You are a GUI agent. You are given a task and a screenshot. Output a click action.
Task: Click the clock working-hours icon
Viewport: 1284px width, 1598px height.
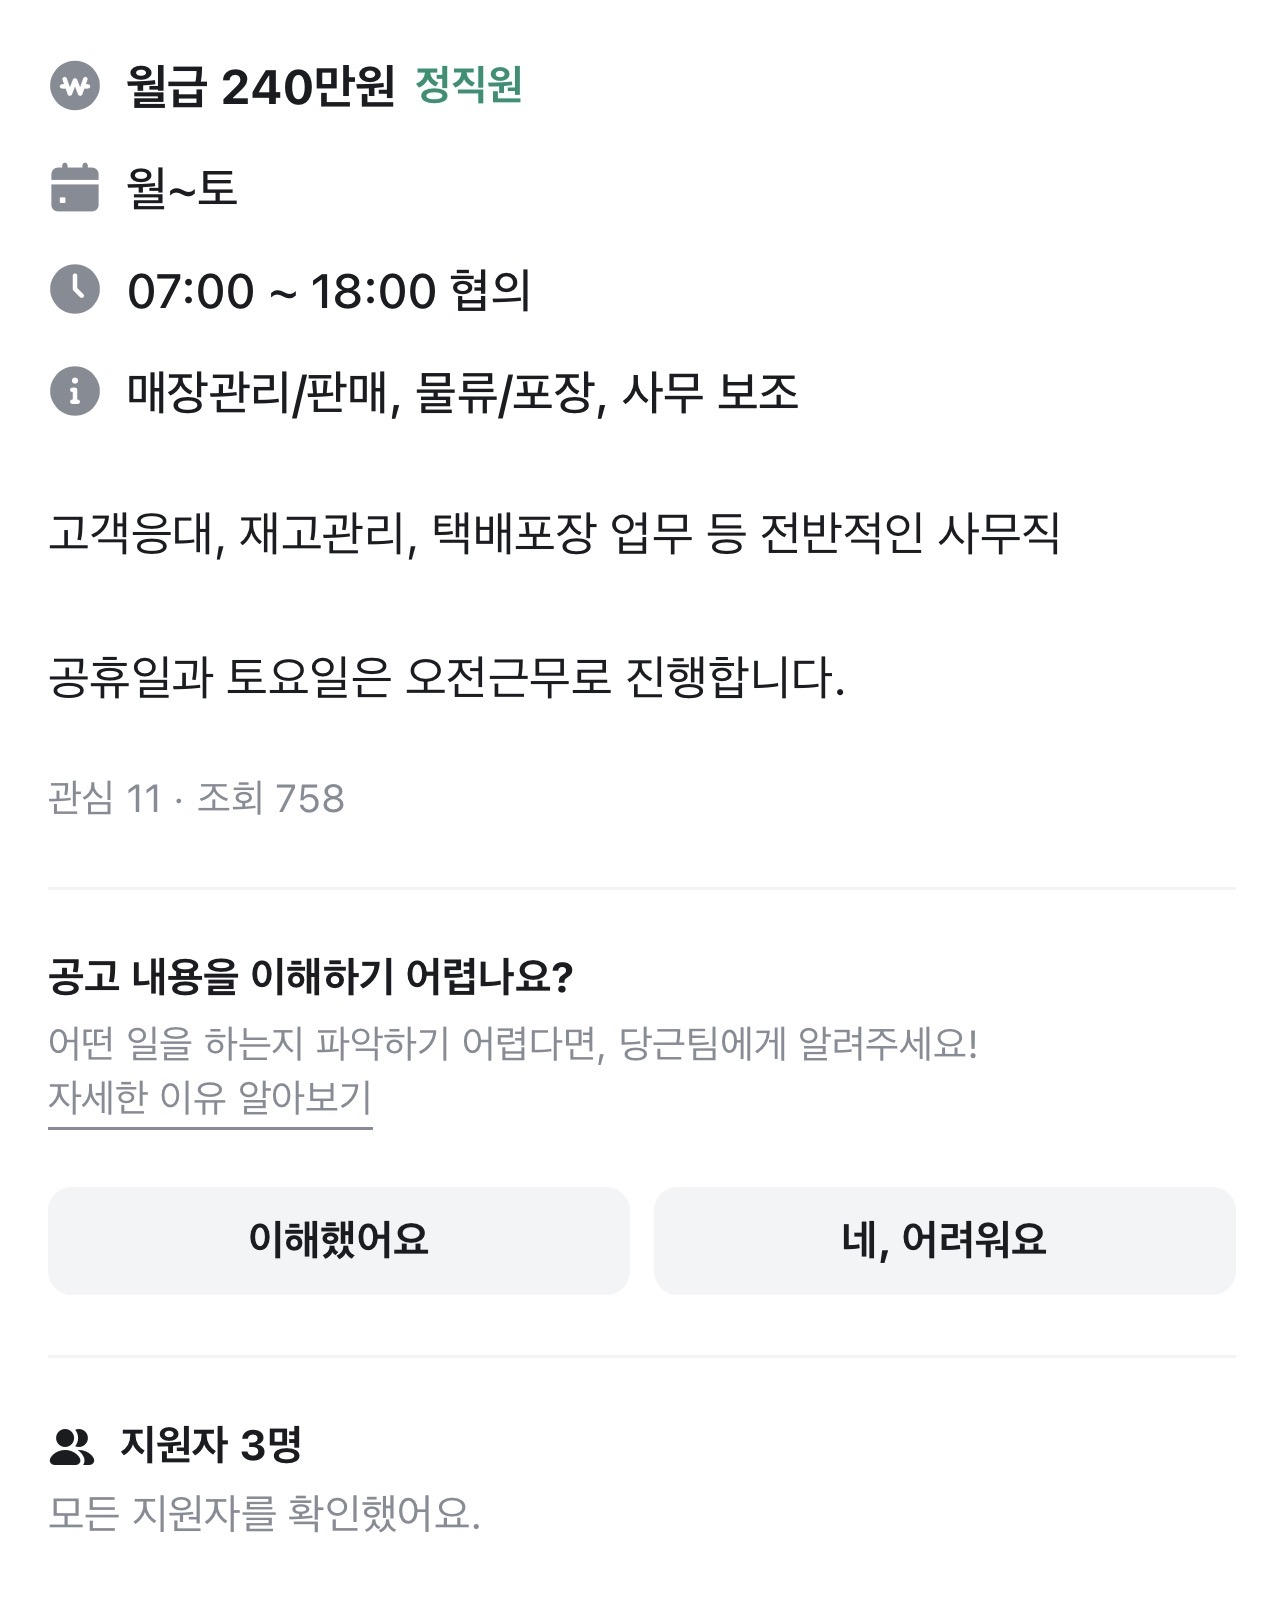click(75, 290)
